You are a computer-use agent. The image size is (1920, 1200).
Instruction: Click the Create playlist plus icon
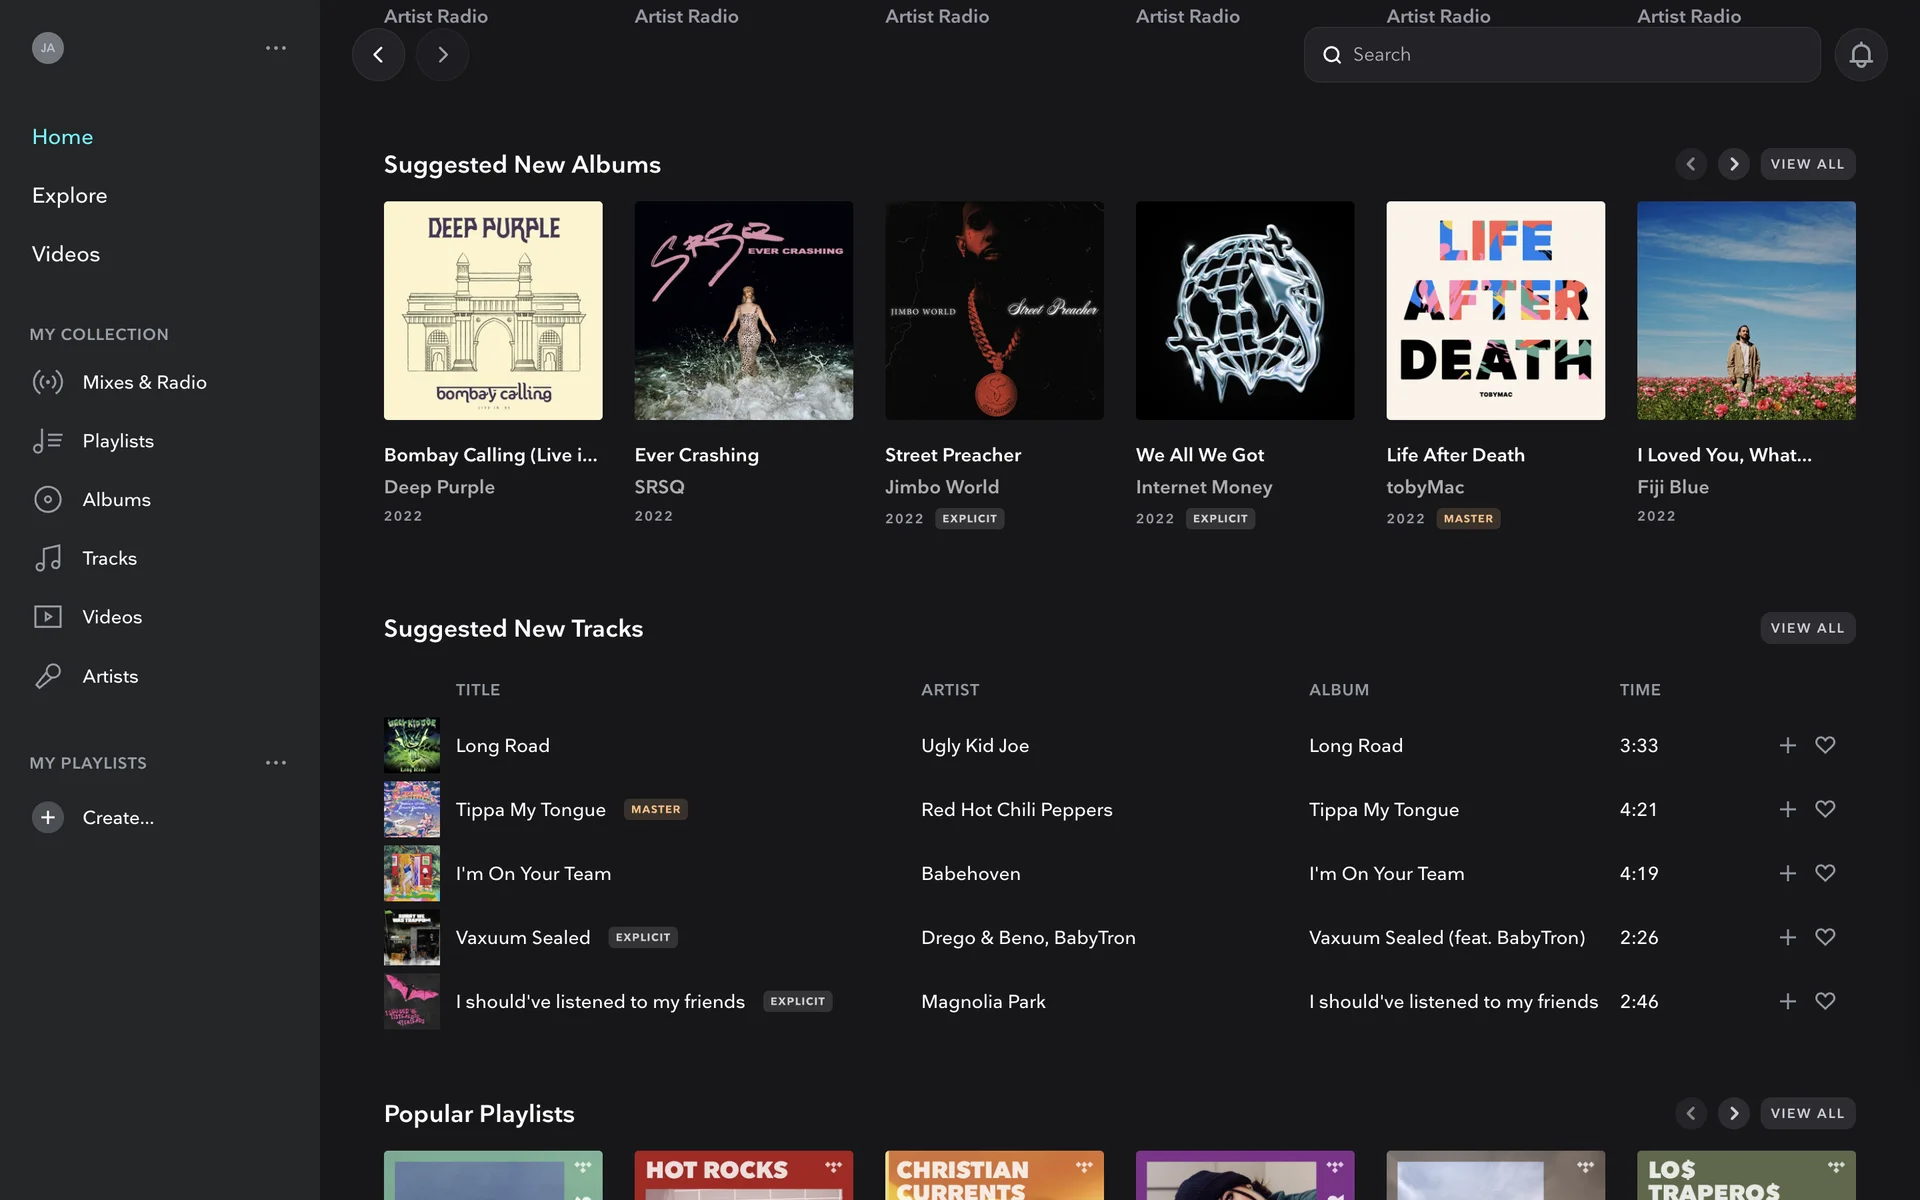tap(48, 817)
